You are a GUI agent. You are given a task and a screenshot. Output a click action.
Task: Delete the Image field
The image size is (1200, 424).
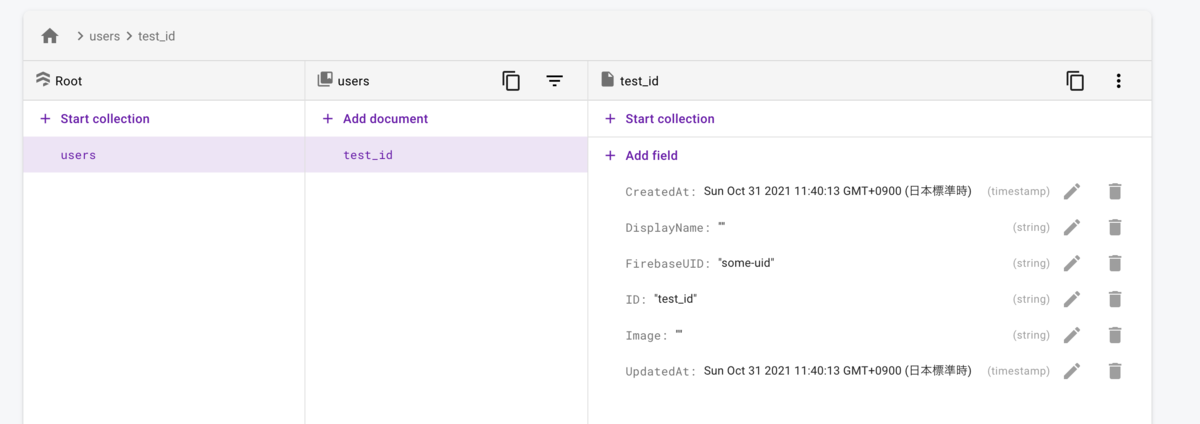tap(1115, 335)
